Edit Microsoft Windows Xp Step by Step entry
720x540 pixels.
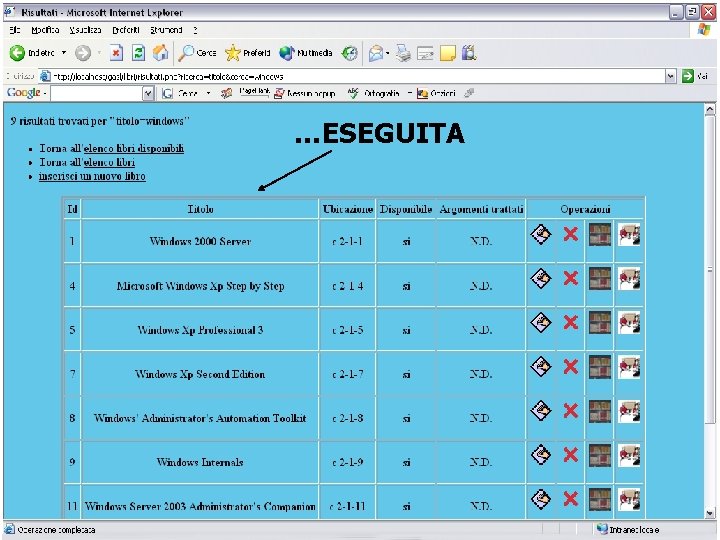(x=541, y=278)
